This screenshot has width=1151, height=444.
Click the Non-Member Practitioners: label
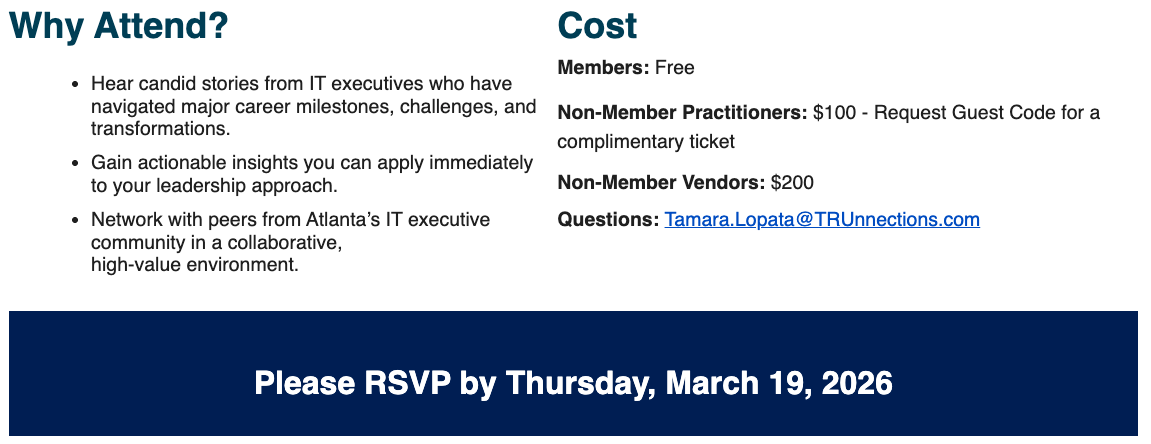pyautogui.click(x=682, y=113)
